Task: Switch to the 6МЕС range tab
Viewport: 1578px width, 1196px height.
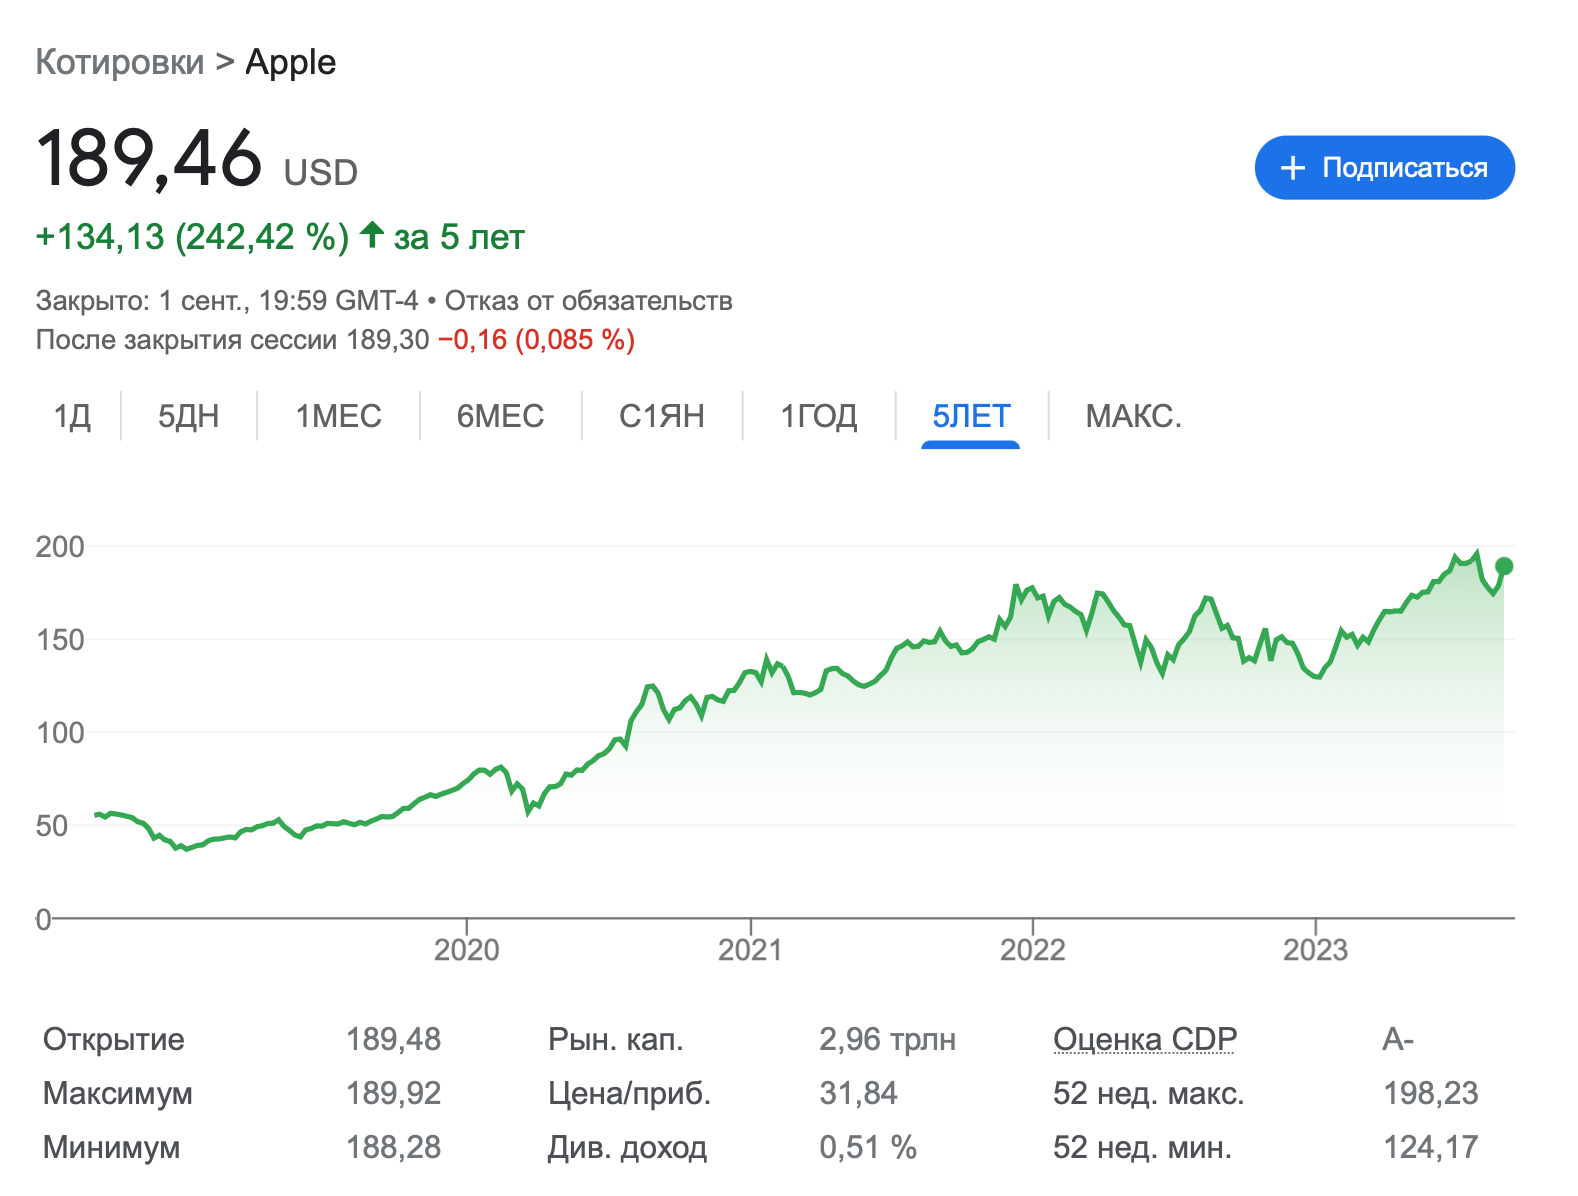Action: [501, 416]
